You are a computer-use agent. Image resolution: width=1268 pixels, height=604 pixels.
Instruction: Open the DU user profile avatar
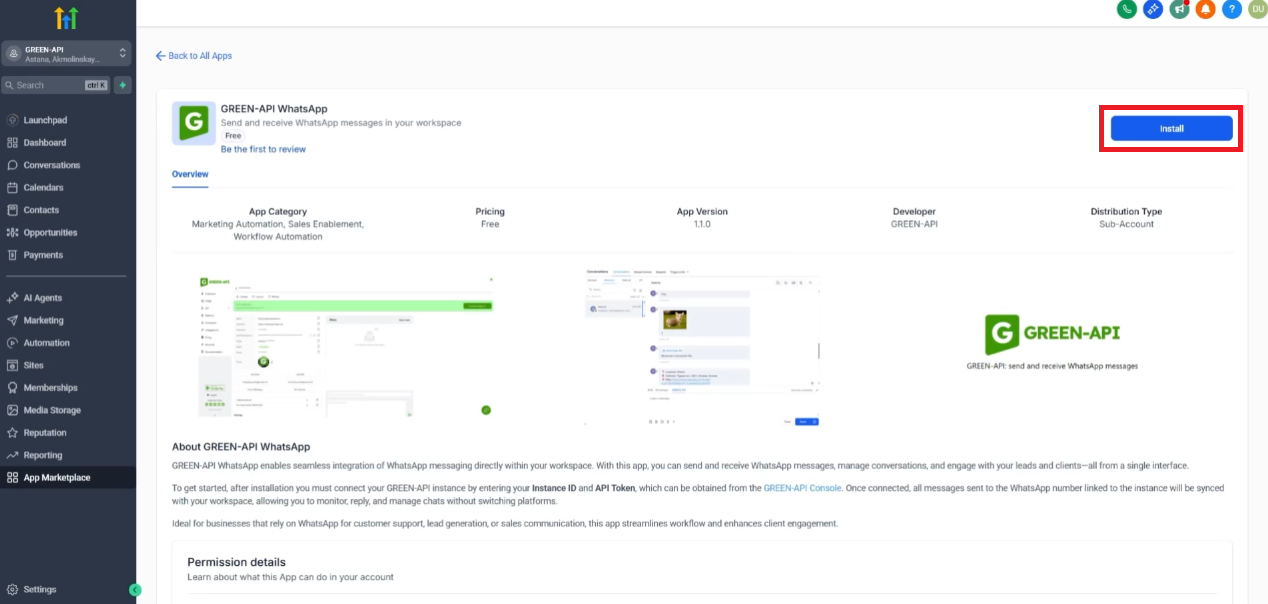point(1257,9)
